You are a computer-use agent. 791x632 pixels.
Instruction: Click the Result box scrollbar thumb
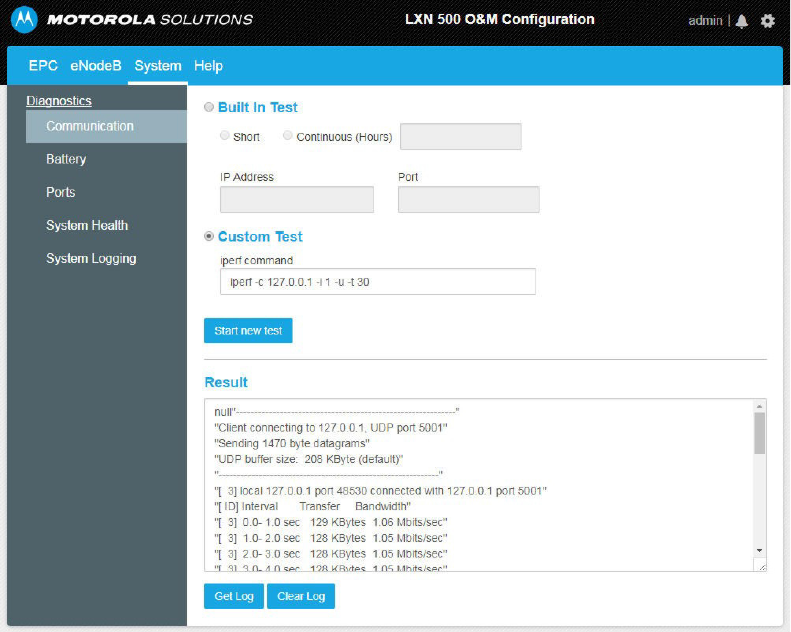[x=759, y=433]
